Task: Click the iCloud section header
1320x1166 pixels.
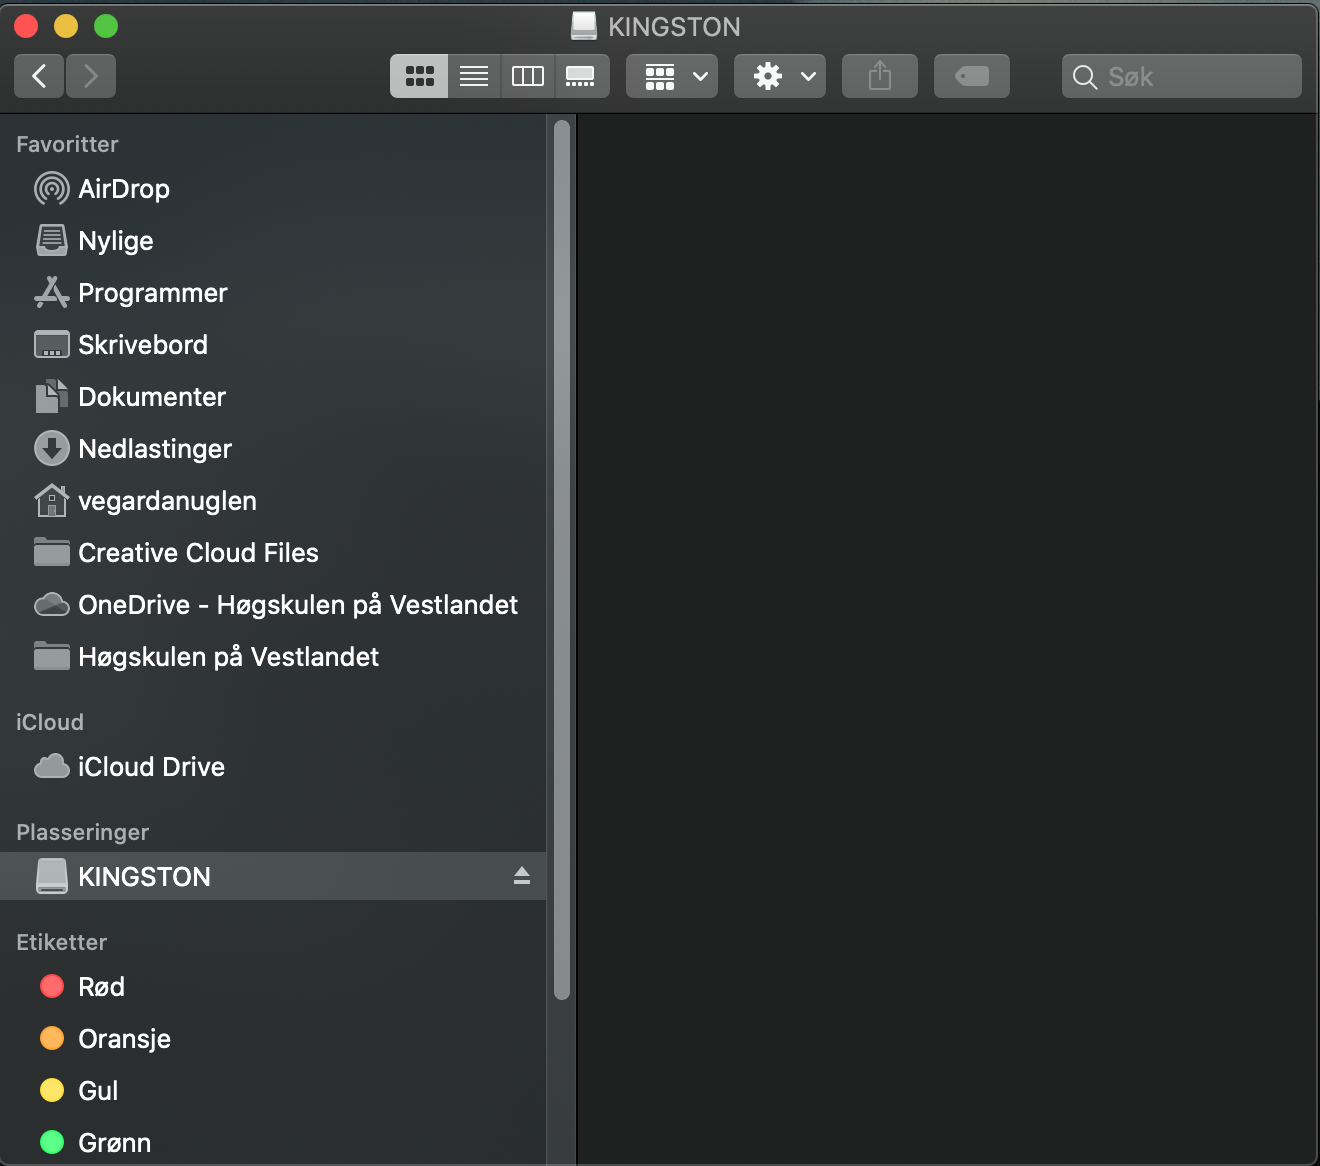Action: pyautogui.click(x=50, y=722)
